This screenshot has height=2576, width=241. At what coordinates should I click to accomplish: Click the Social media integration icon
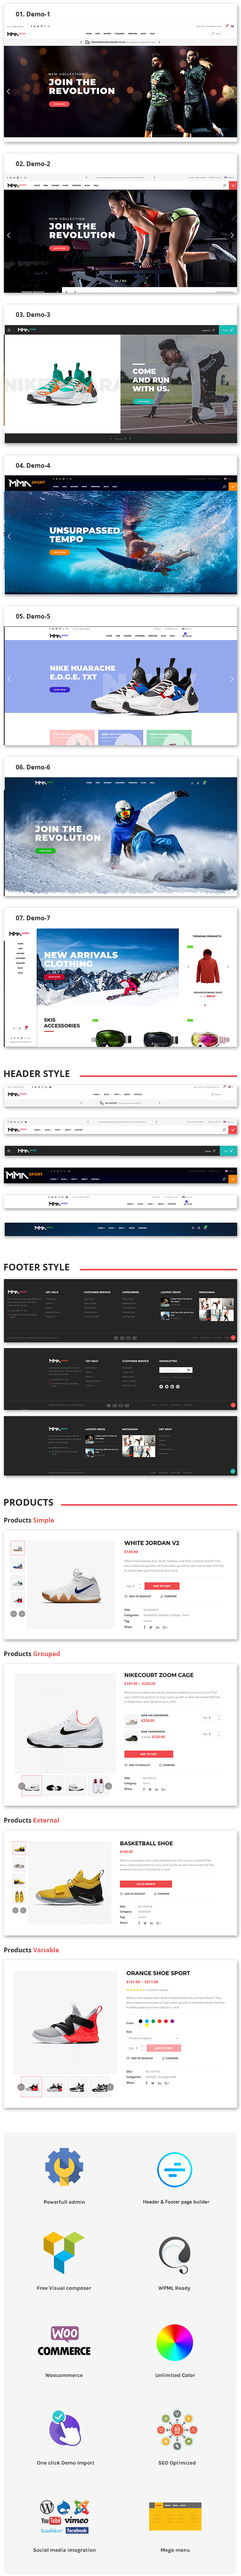point(64,2515)
